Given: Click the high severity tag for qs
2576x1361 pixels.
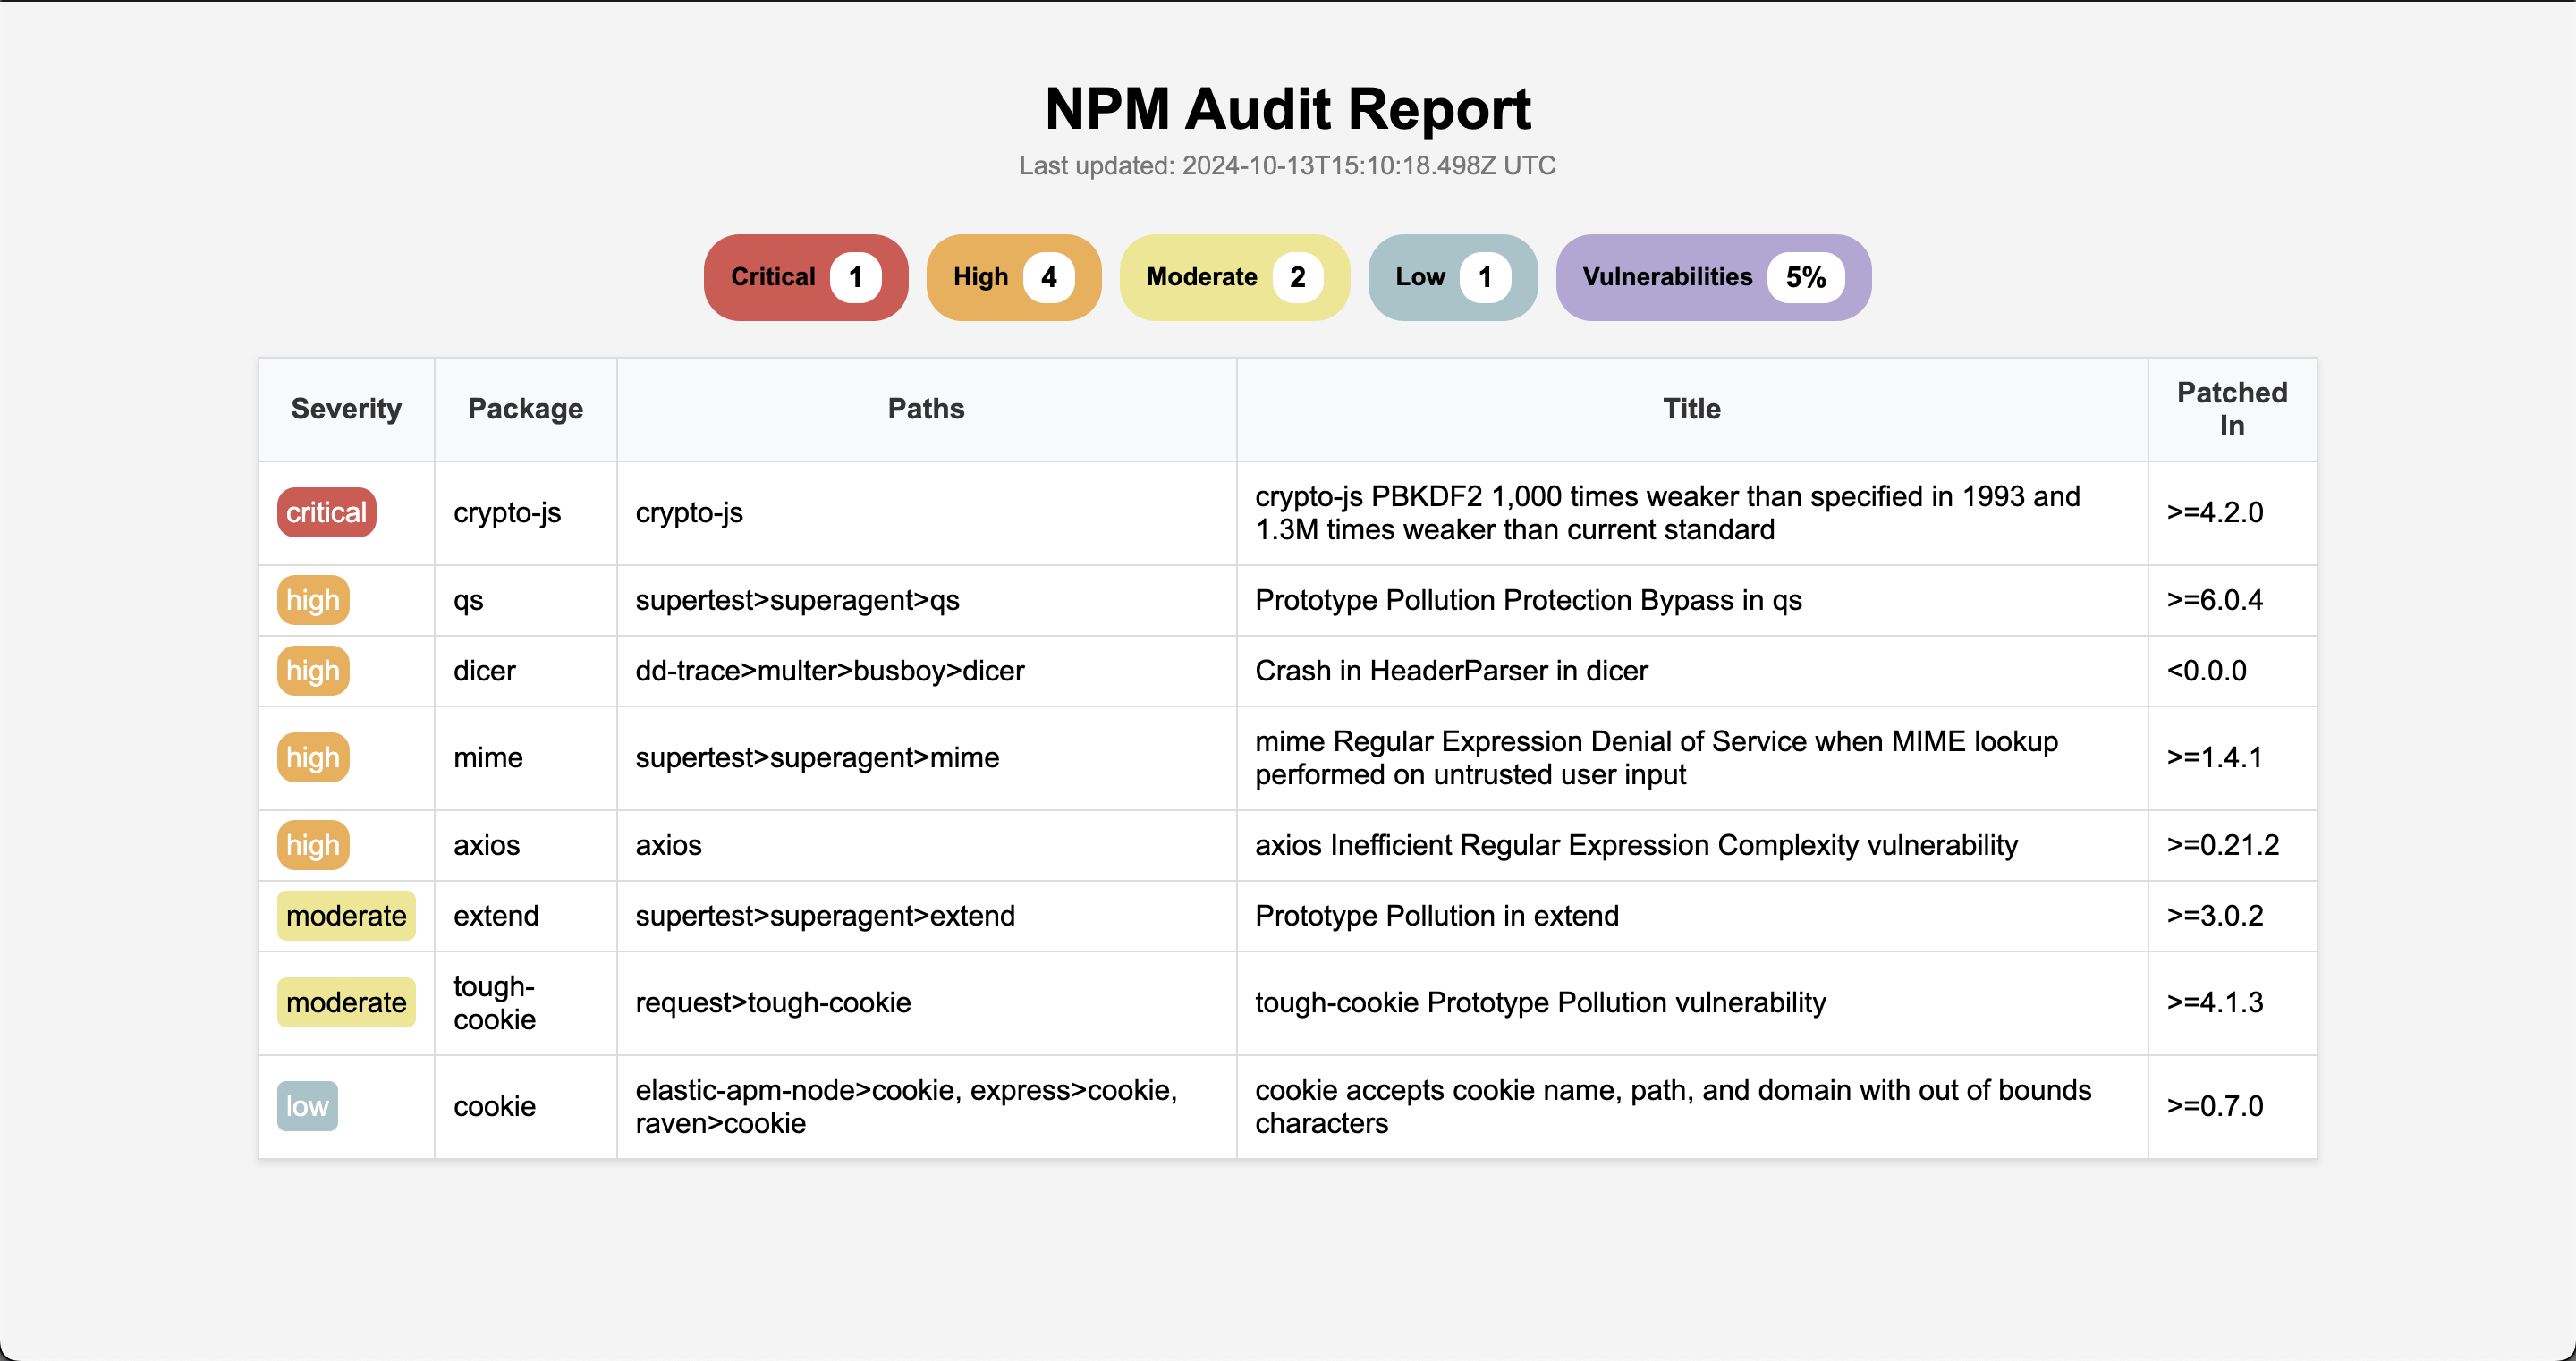Looking at the screenshot, I should tap(312, 600).
